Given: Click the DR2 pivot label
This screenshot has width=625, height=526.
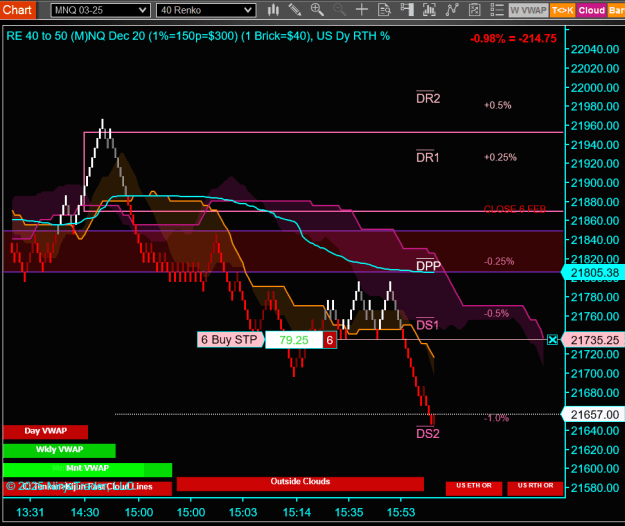Looking at the screenshot, I should point(428,98).
